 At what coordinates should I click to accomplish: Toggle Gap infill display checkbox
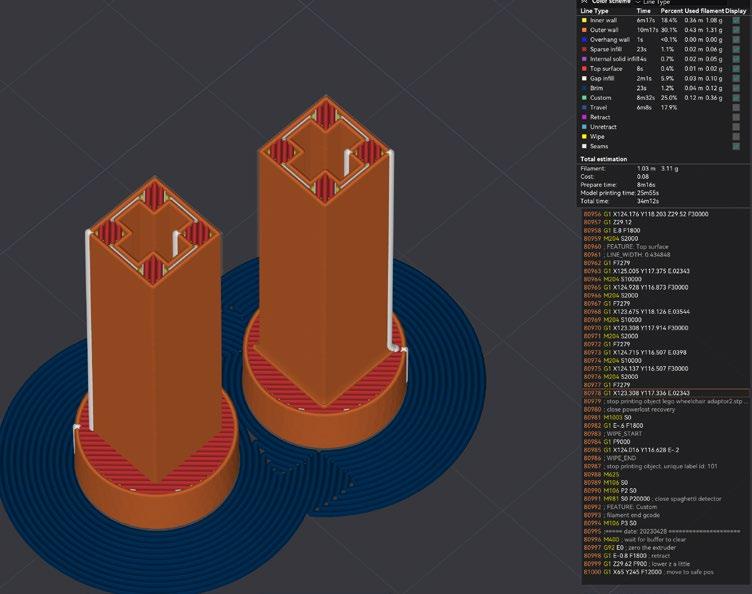736,78
